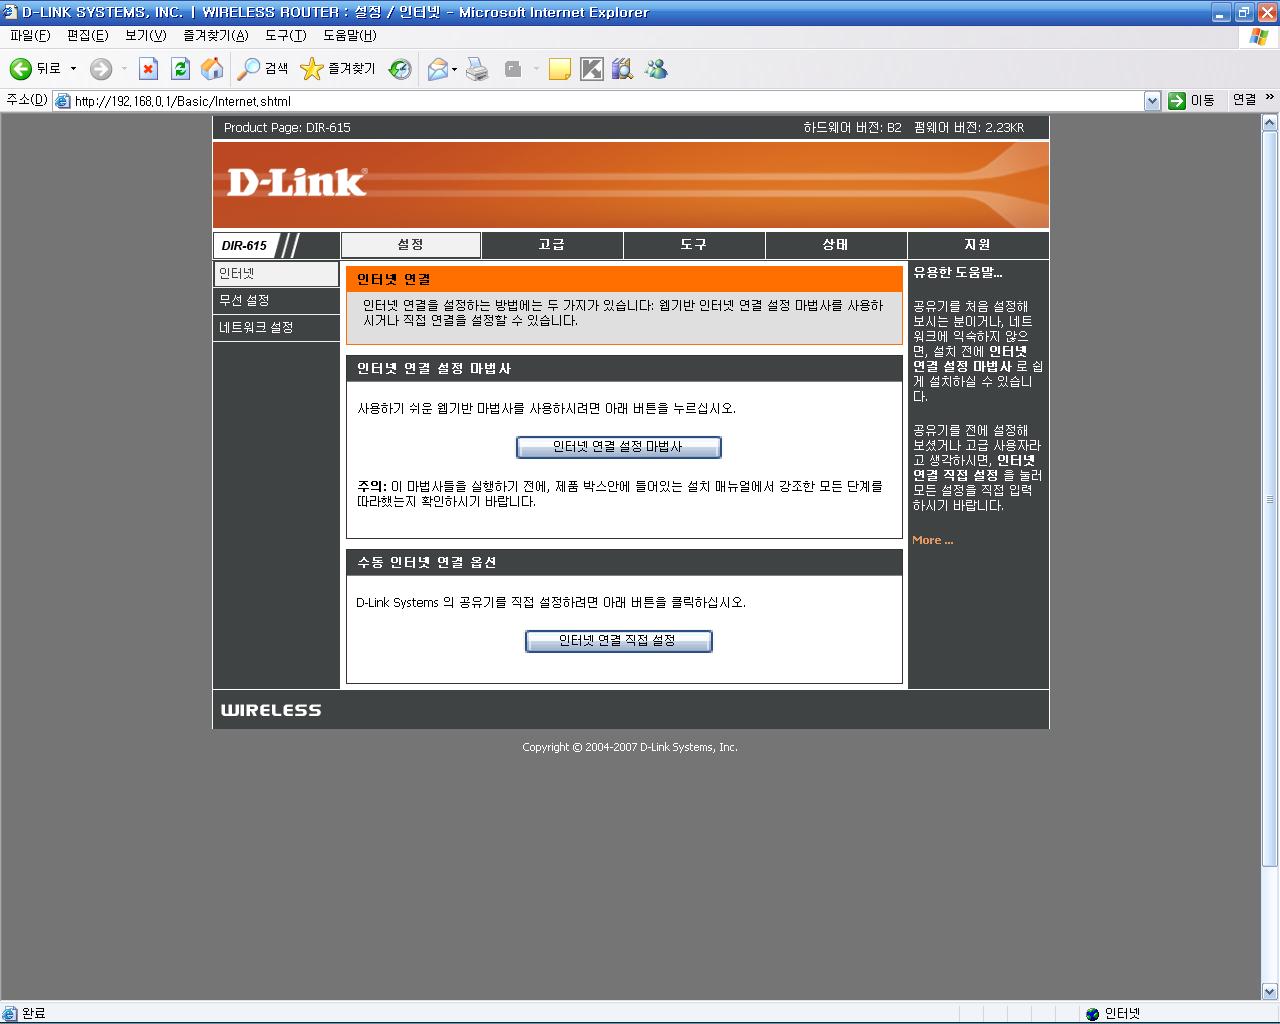Image resolution: width=1280 pixels, height=1024 pixels.
Task: Print the page with the printer icon
Action: pos(477,69)
